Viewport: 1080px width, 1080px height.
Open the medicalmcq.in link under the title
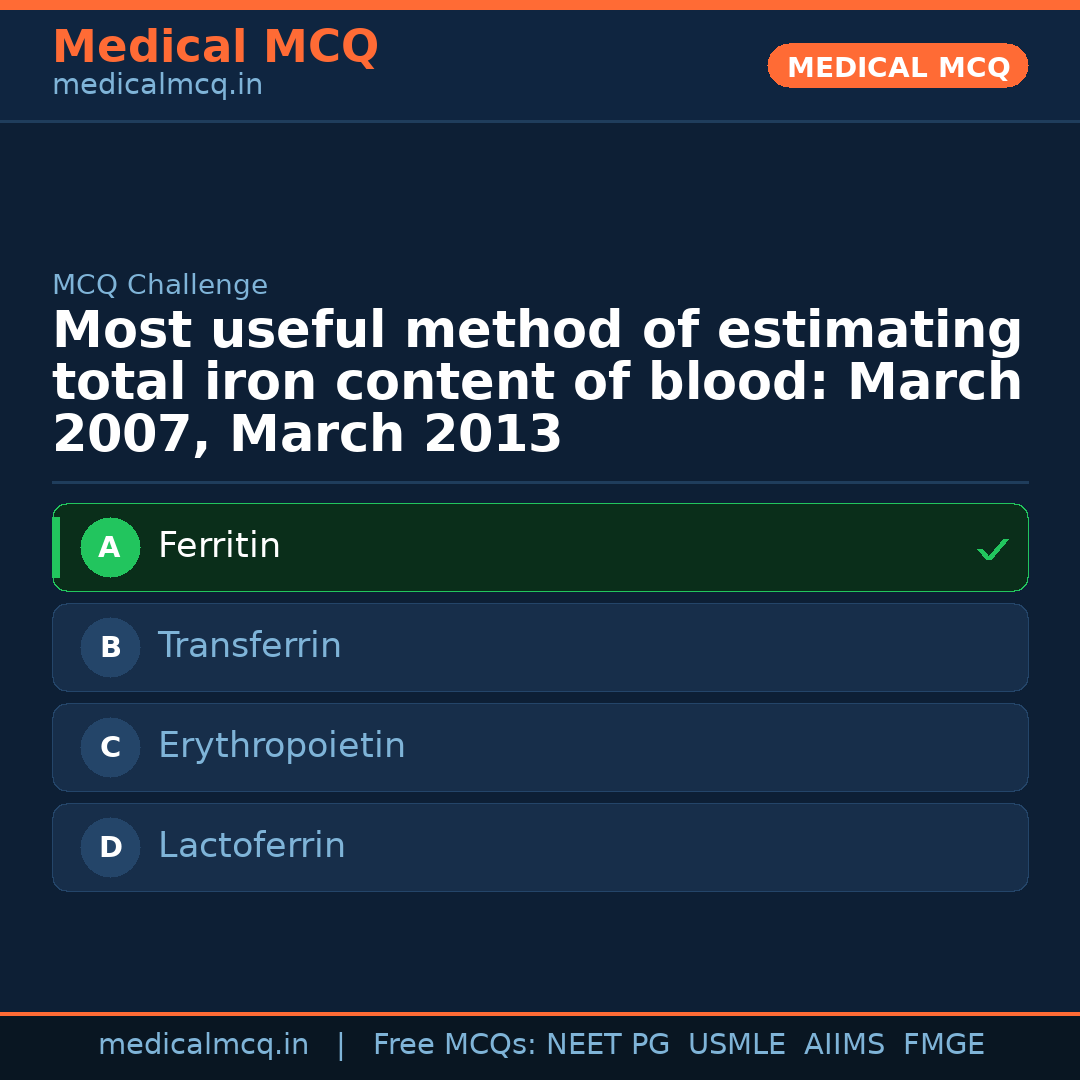click(157, 85)
